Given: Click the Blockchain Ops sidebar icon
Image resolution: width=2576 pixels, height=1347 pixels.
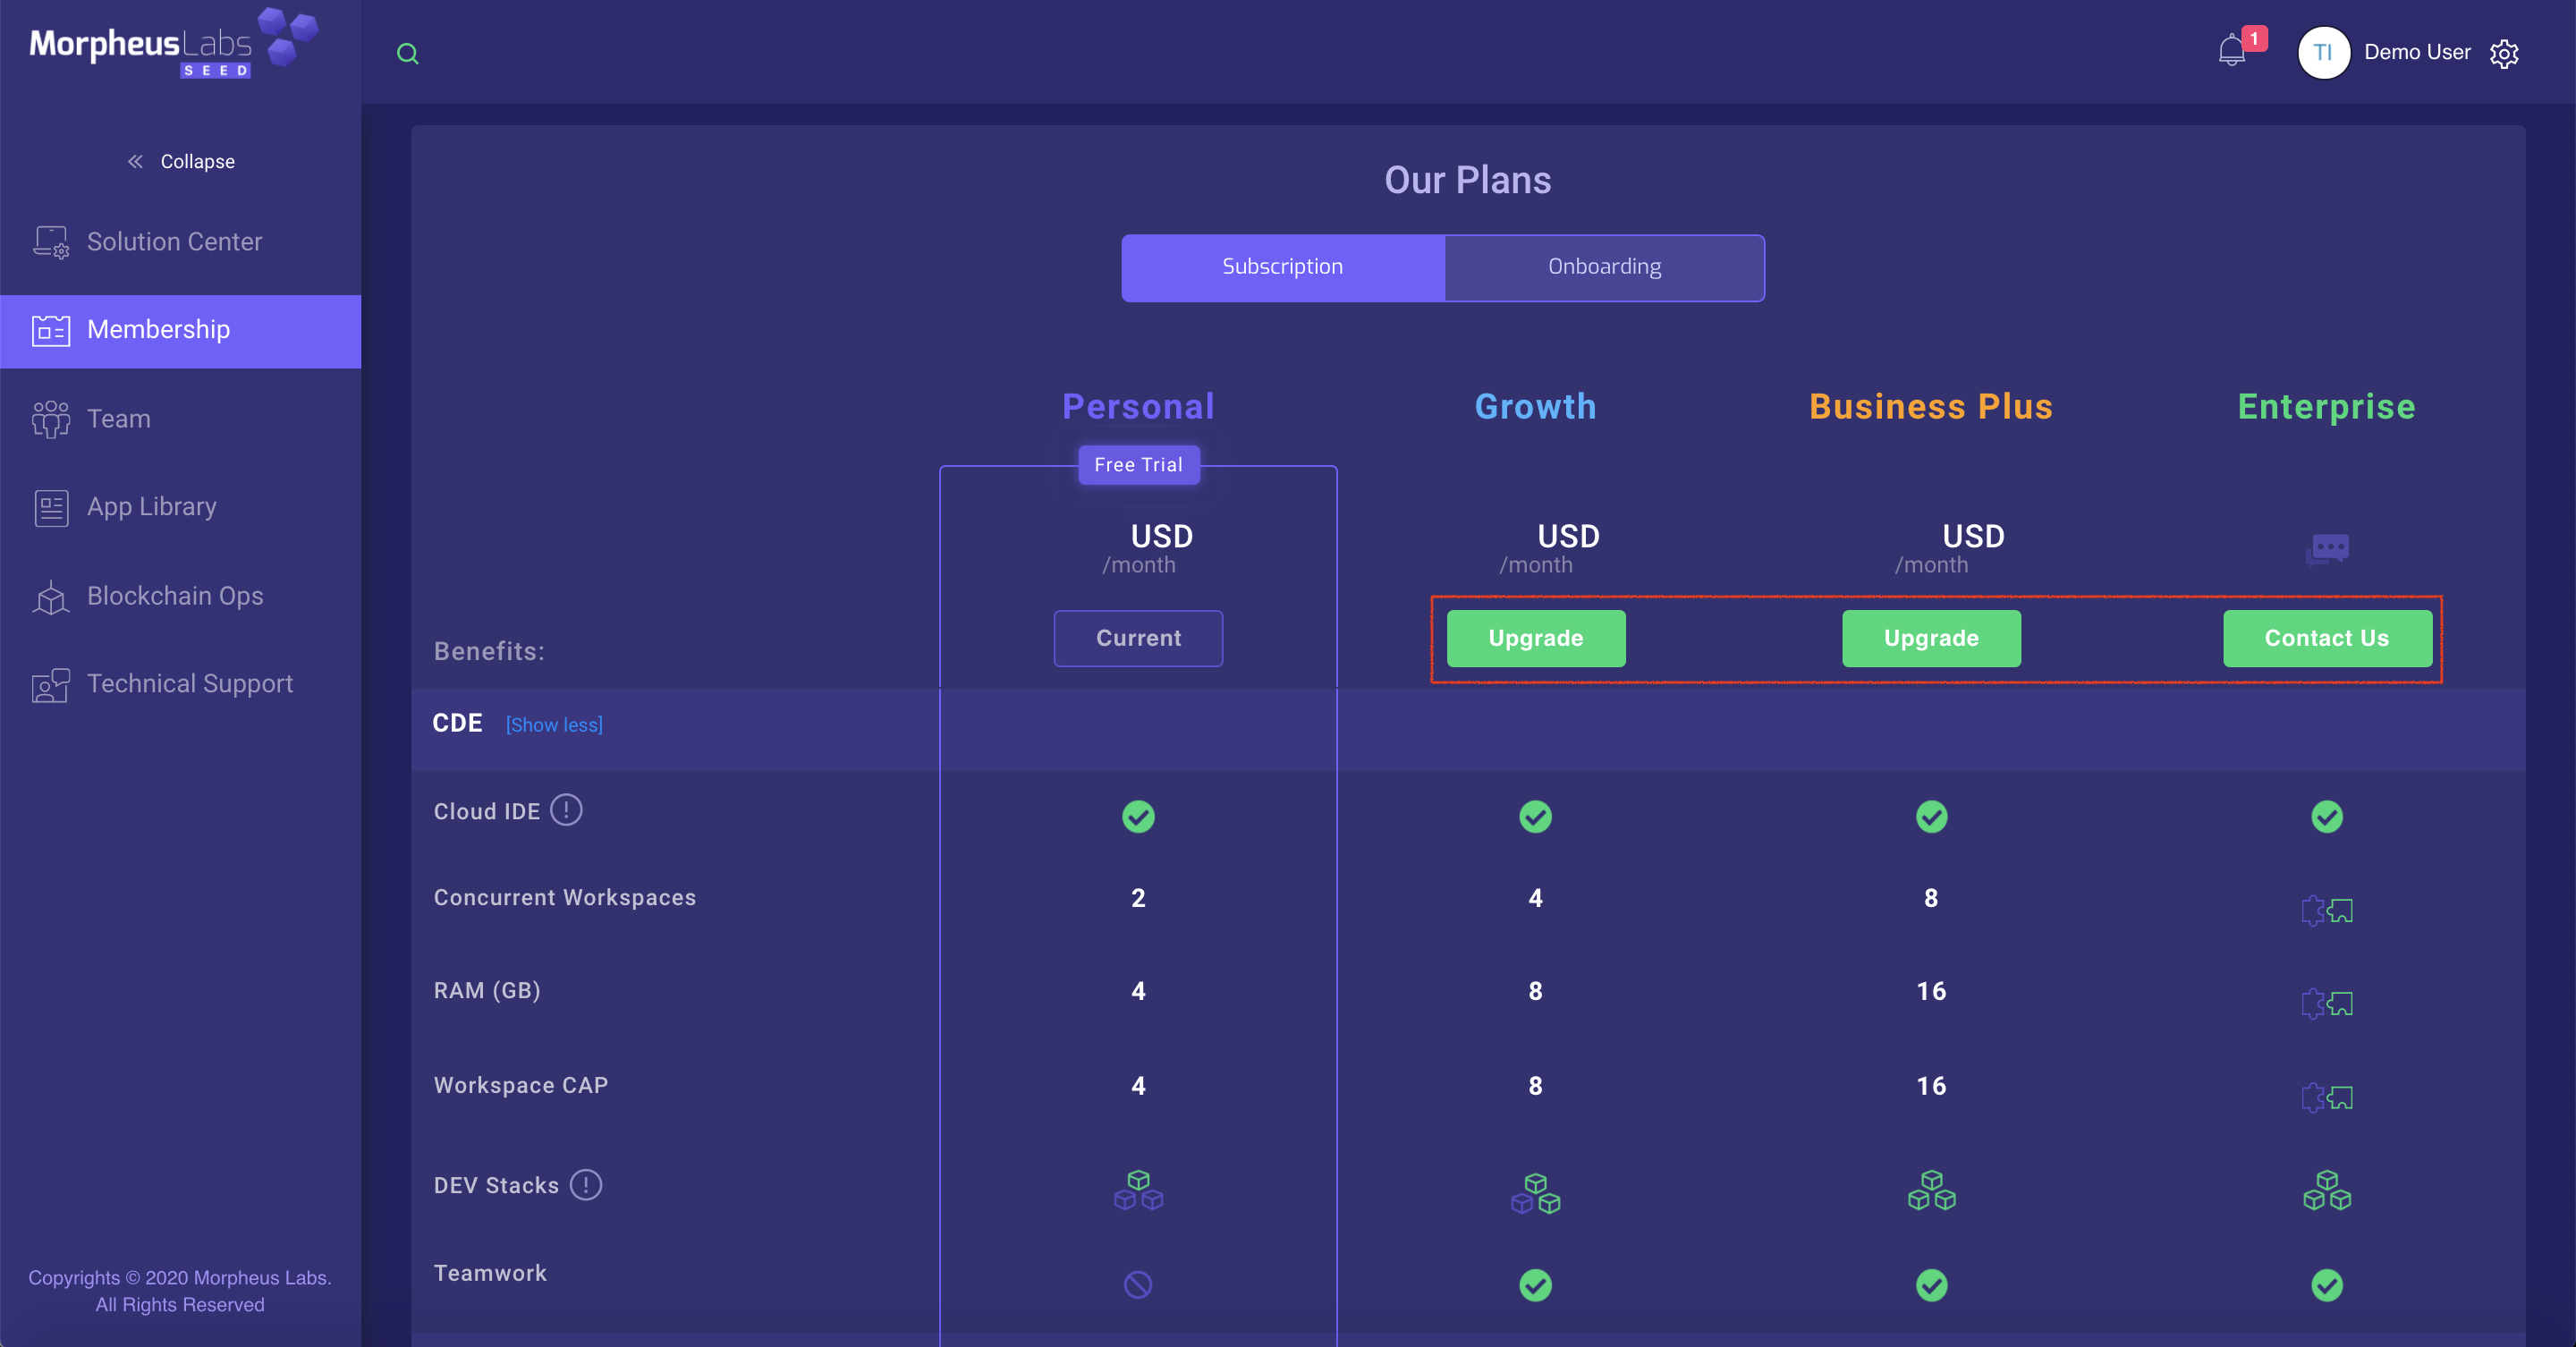Looking at the screenshot, I should (51, 597).
